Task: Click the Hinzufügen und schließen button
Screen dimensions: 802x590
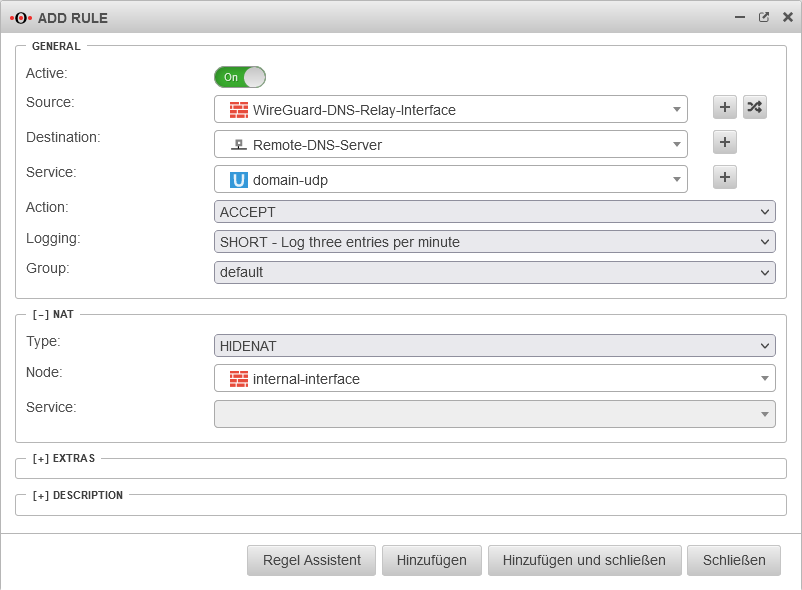Action: [584, 560]
